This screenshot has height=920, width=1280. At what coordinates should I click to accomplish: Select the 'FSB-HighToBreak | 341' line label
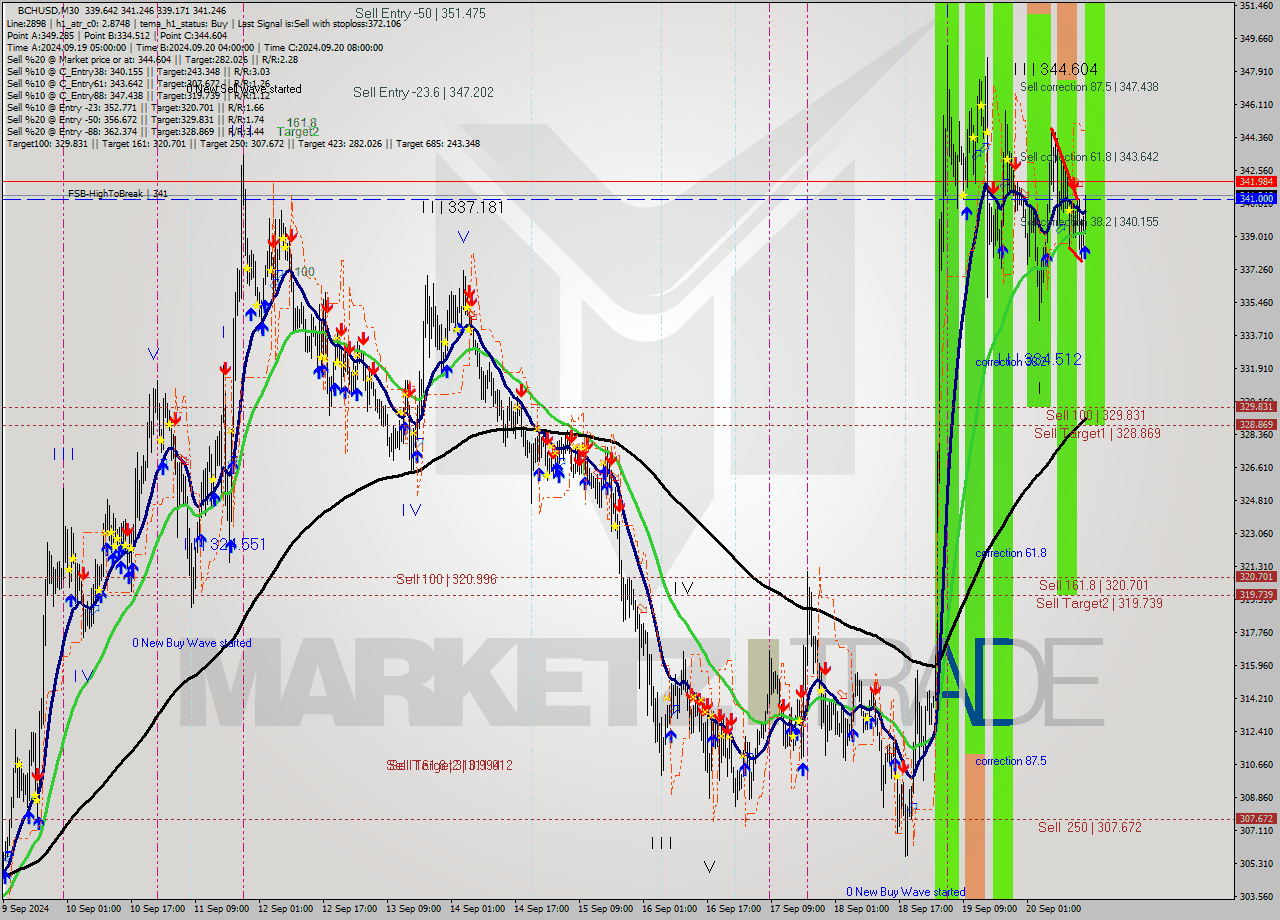(118, 193)
